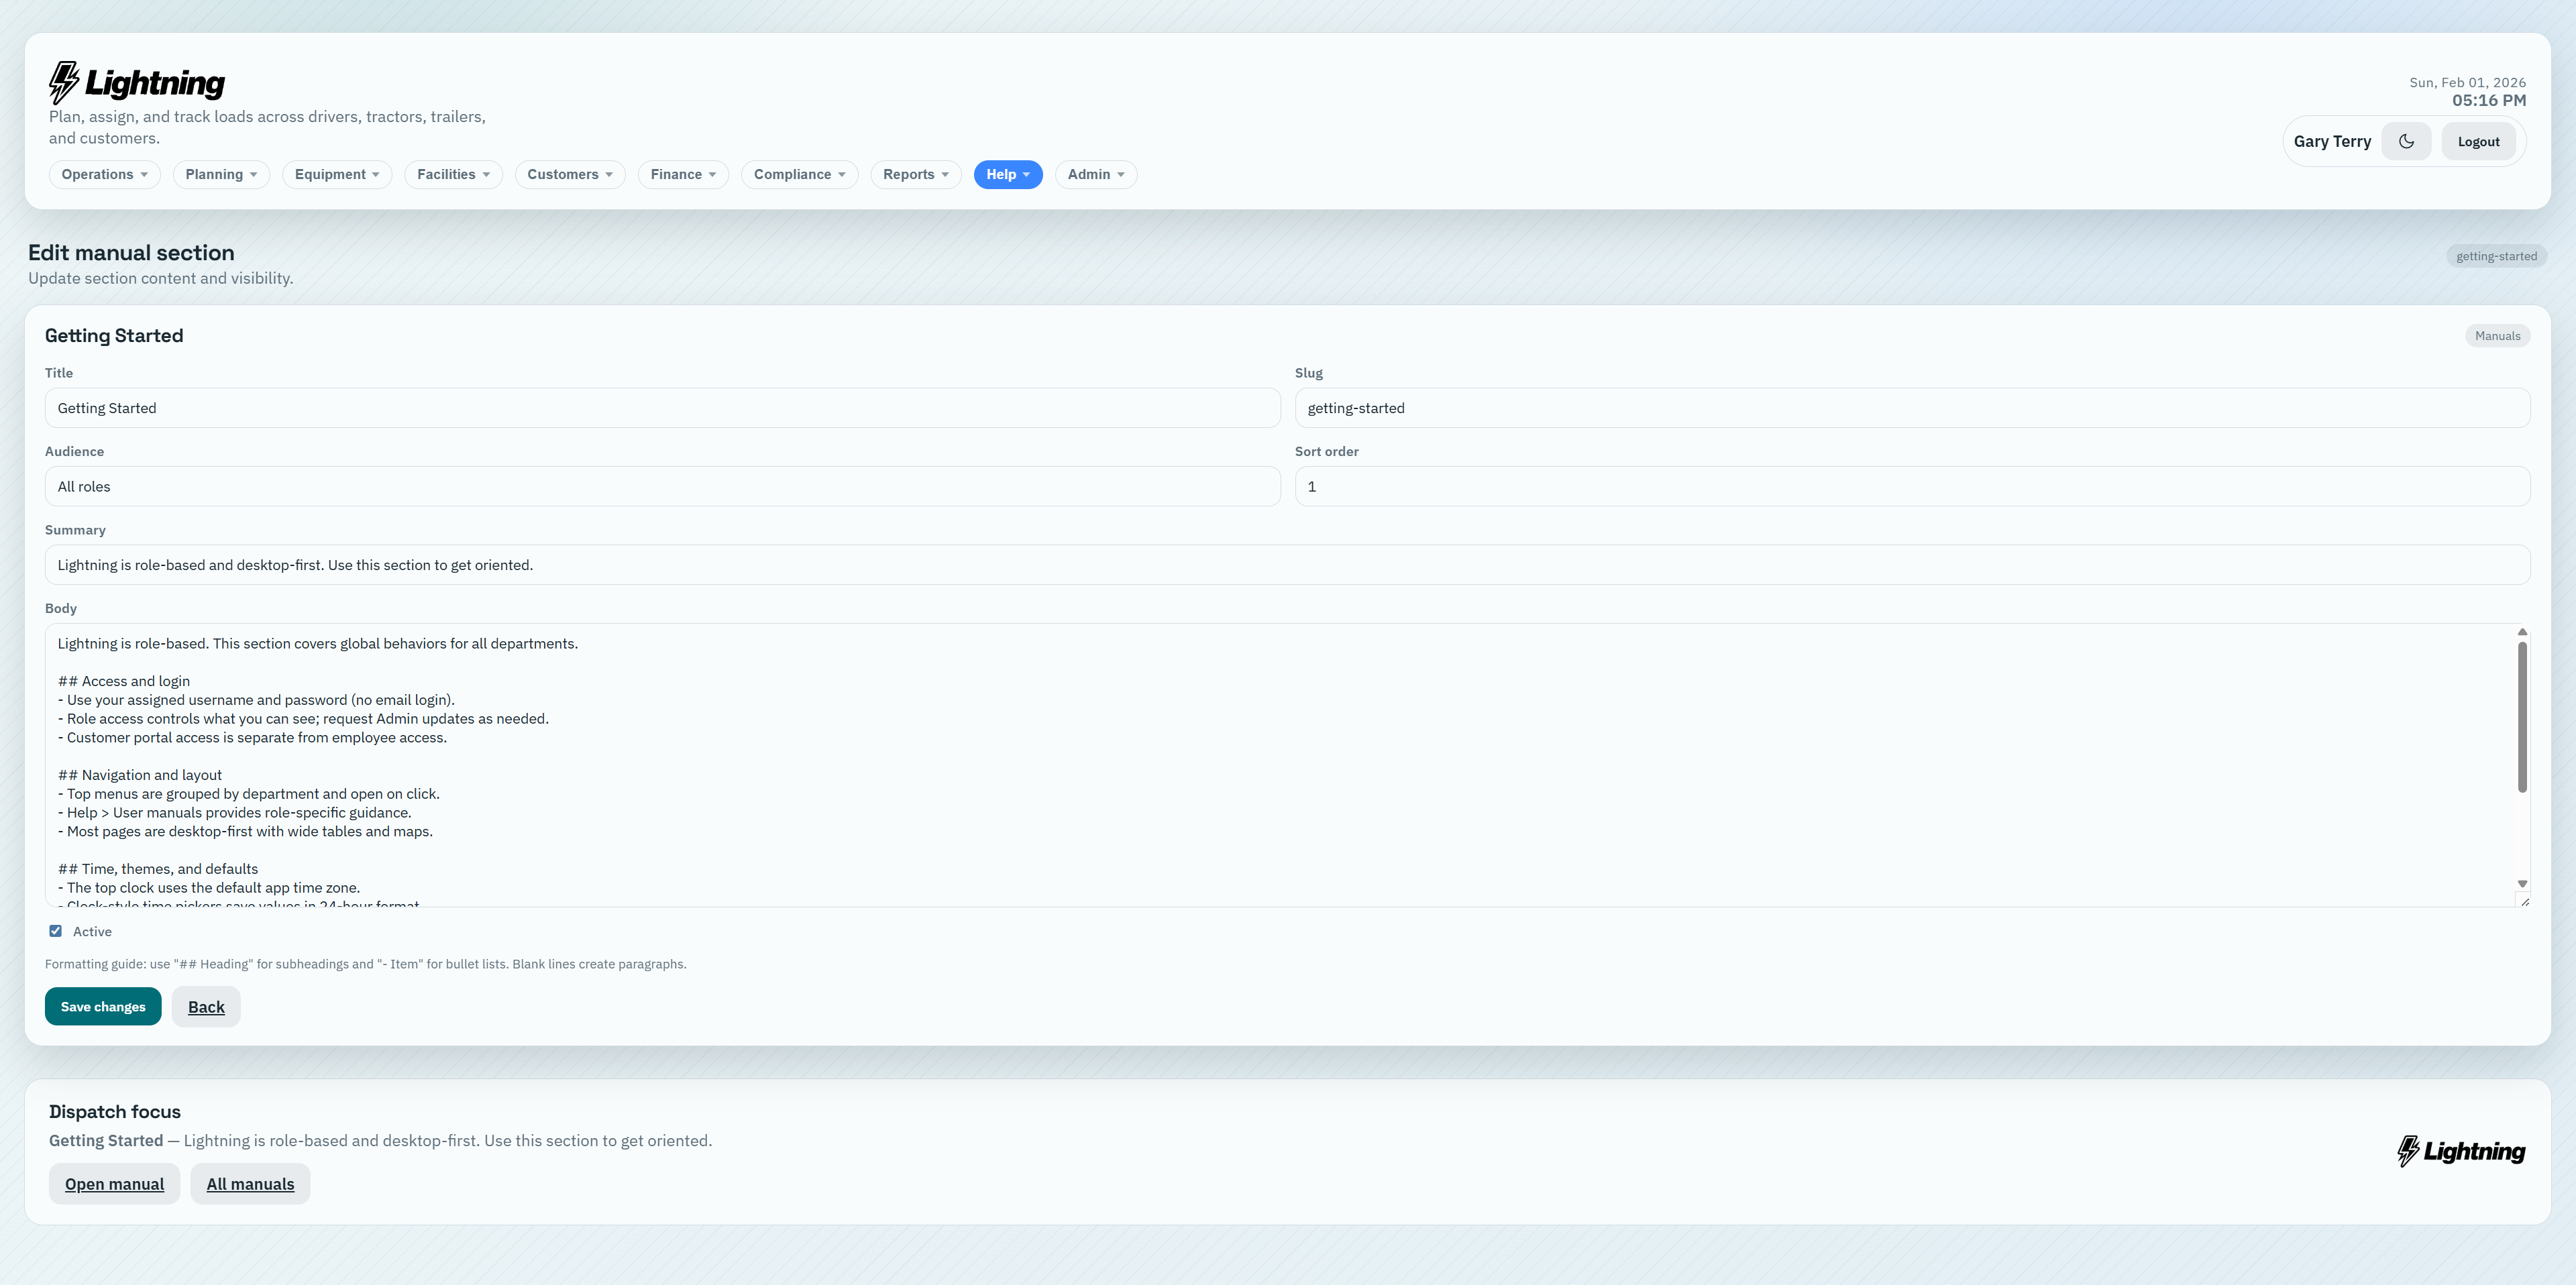2576x1285 pixels.
Task: Click the getting-started slug badge
Action: pos(2496,255)
